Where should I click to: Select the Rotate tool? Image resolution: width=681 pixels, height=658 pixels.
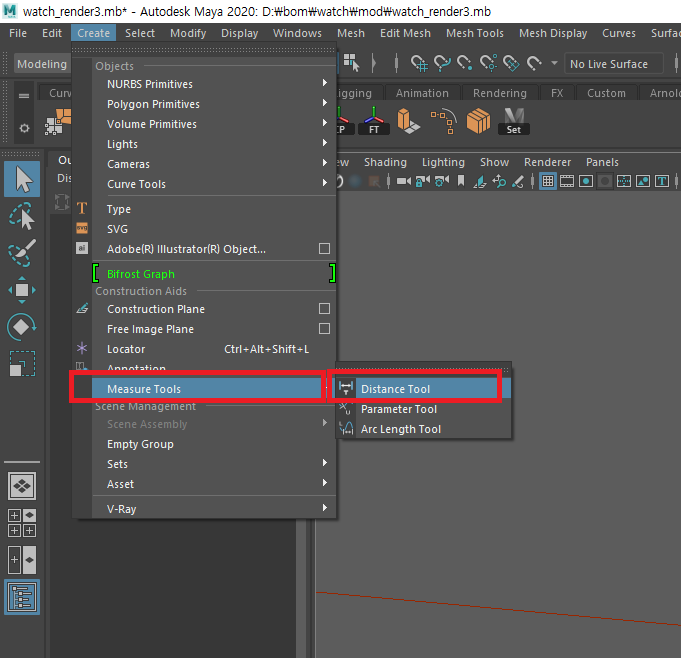[x=22, y=327]
